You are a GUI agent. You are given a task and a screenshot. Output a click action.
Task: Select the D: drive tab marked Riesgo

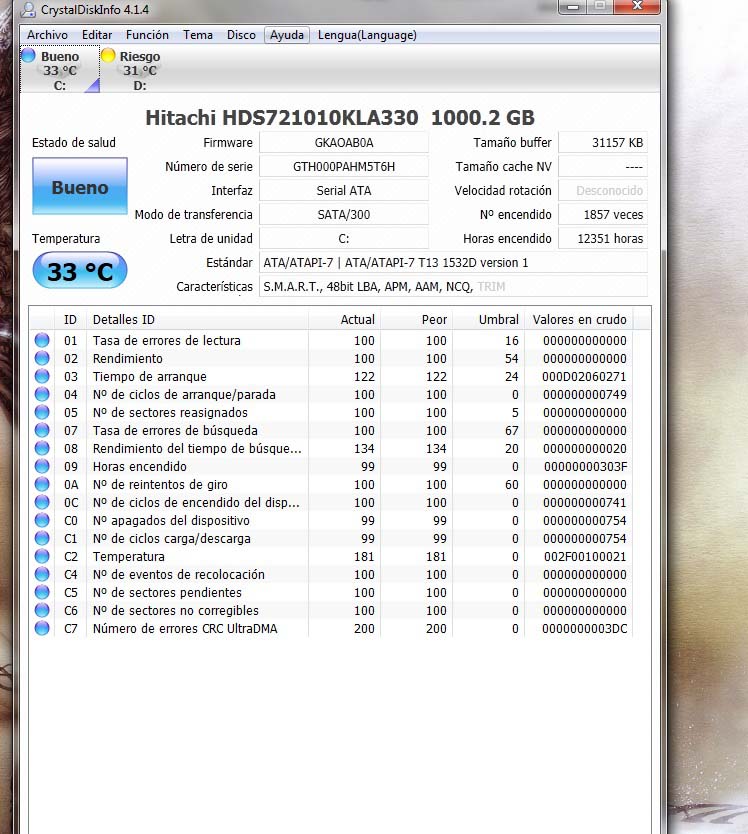(x=139, y=70)
